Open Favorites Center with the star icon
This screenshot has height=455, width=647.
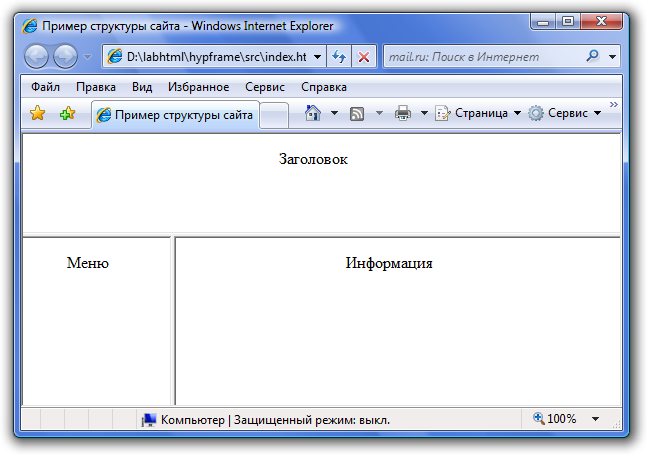(38, 113)
